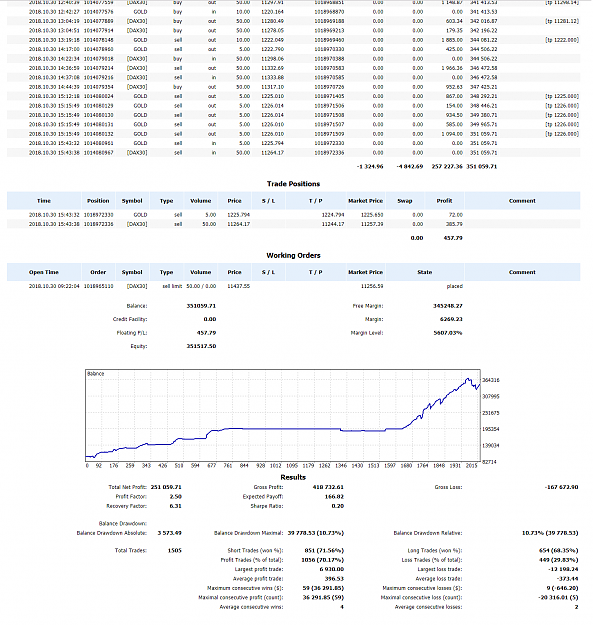Click the 'Average profit trade:' label
This screenshot has height=625, width=593.
pyautogui.click(x=258, y=579)
